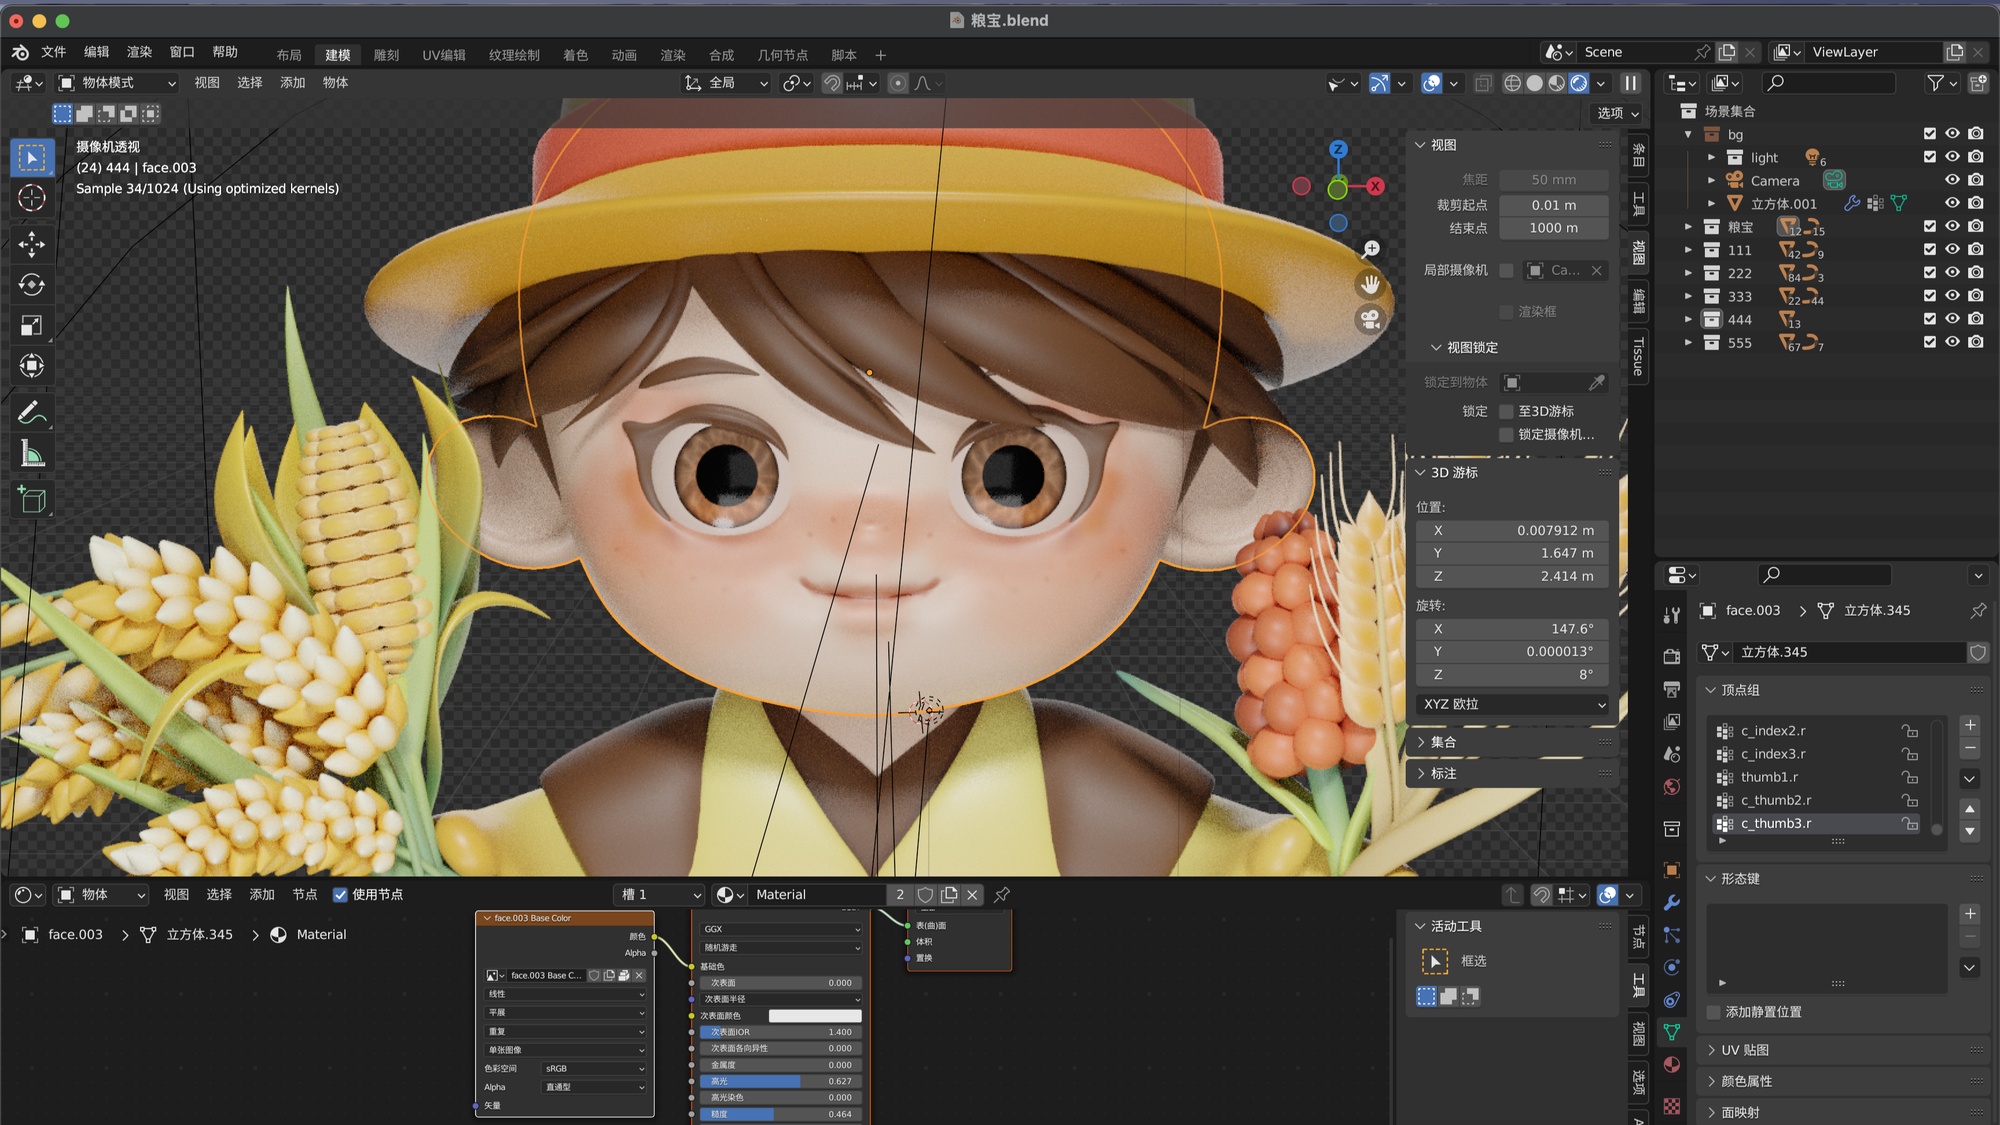Click 节点 in node editor header
This screenshot has height=1125, width=2000.
pyautogui.click(x=304, y=894)
